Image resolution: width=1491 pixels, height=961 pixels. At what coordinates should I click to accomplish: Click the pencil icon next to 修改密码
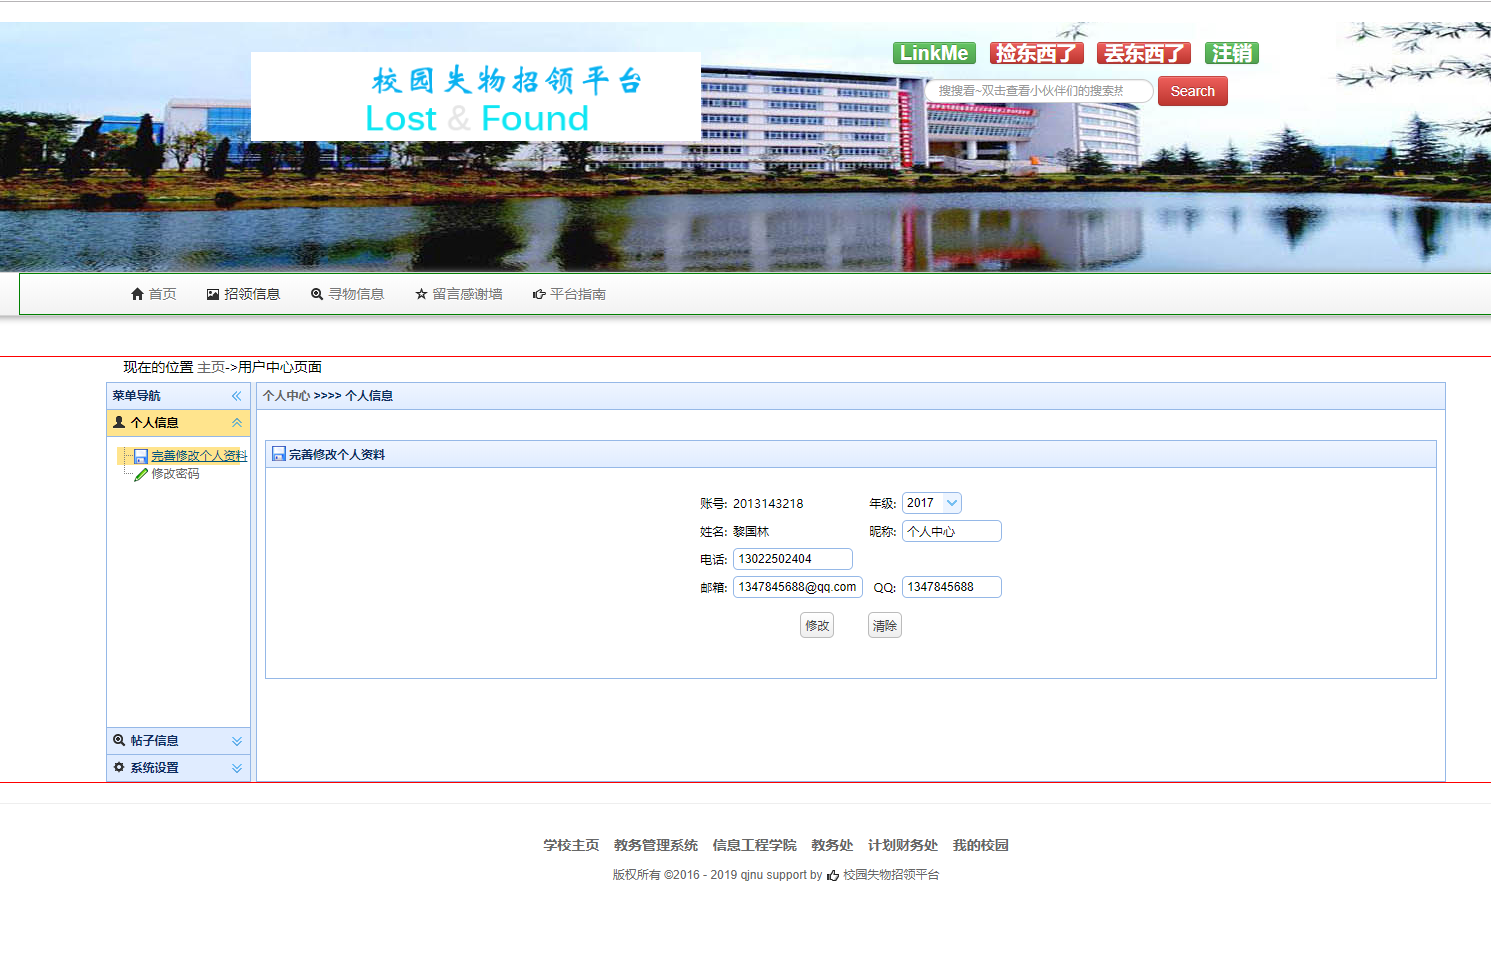click(140, 474)
